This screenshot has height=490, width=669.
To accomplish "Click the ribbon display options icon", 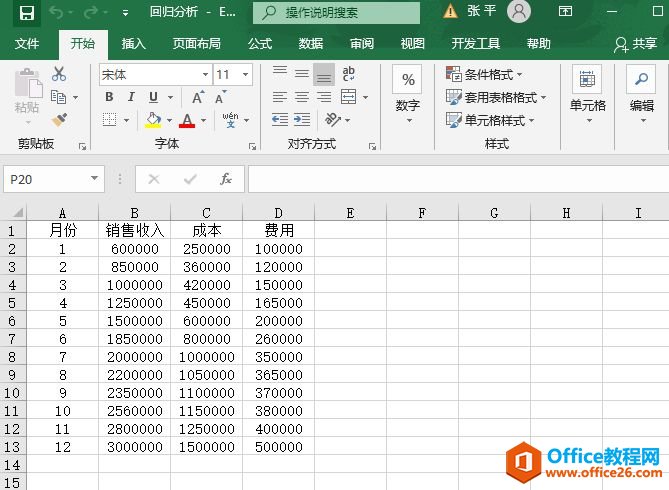I will pos(565,12).
